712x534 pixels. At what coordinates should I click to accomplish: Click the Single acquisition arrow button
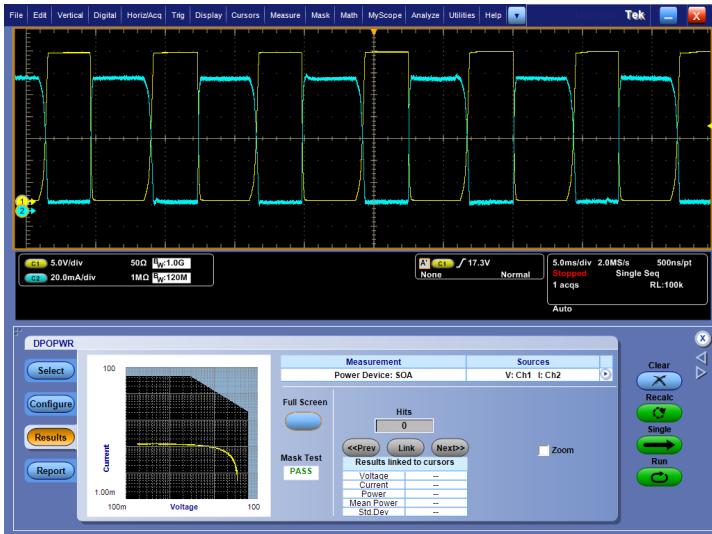[x=659, y=445]
